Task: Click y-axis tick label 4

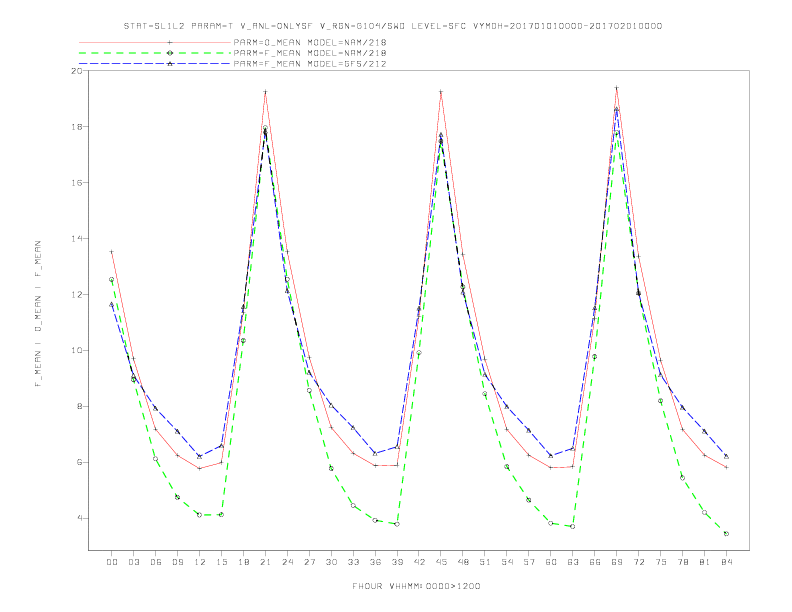Action: (79, 519)
